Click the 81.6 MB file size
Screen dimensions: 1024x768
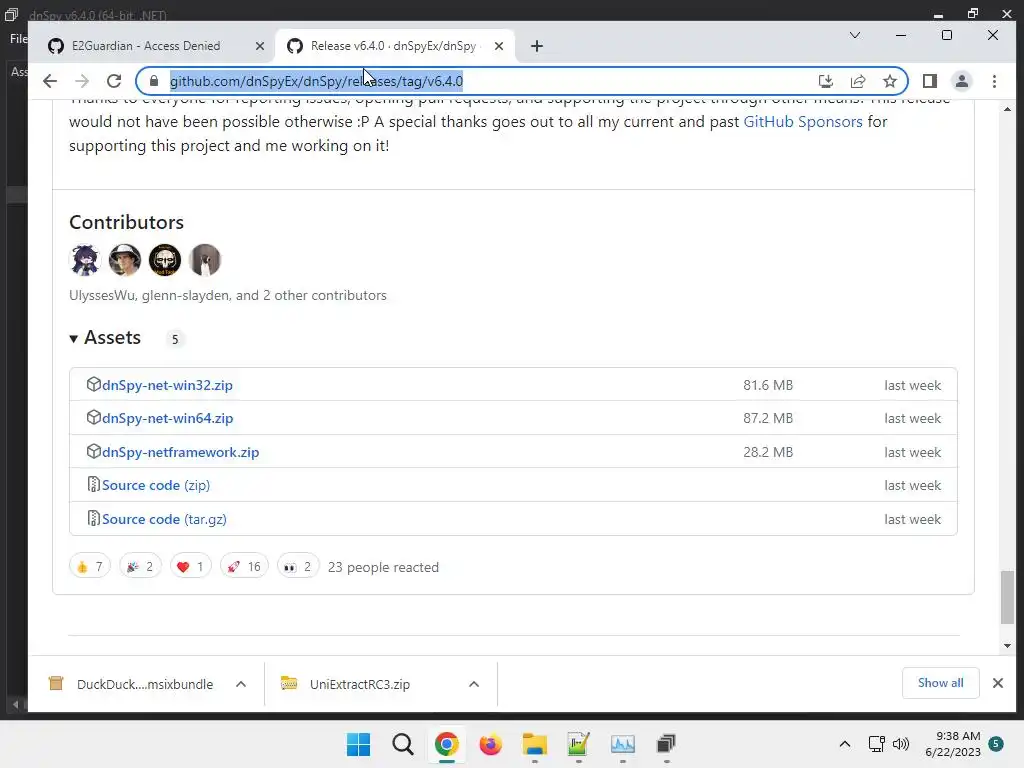(x=768, y=385)
